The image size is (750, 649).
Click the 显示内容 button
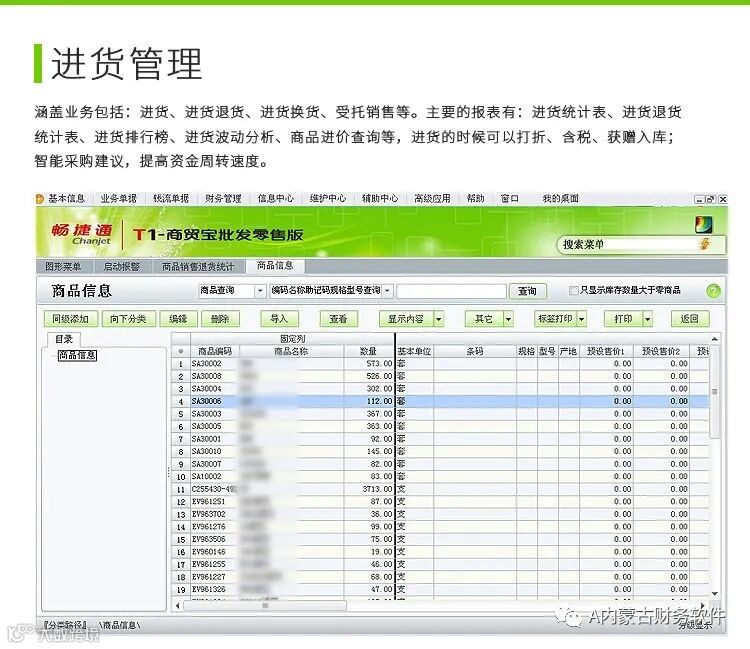point(406,319)
